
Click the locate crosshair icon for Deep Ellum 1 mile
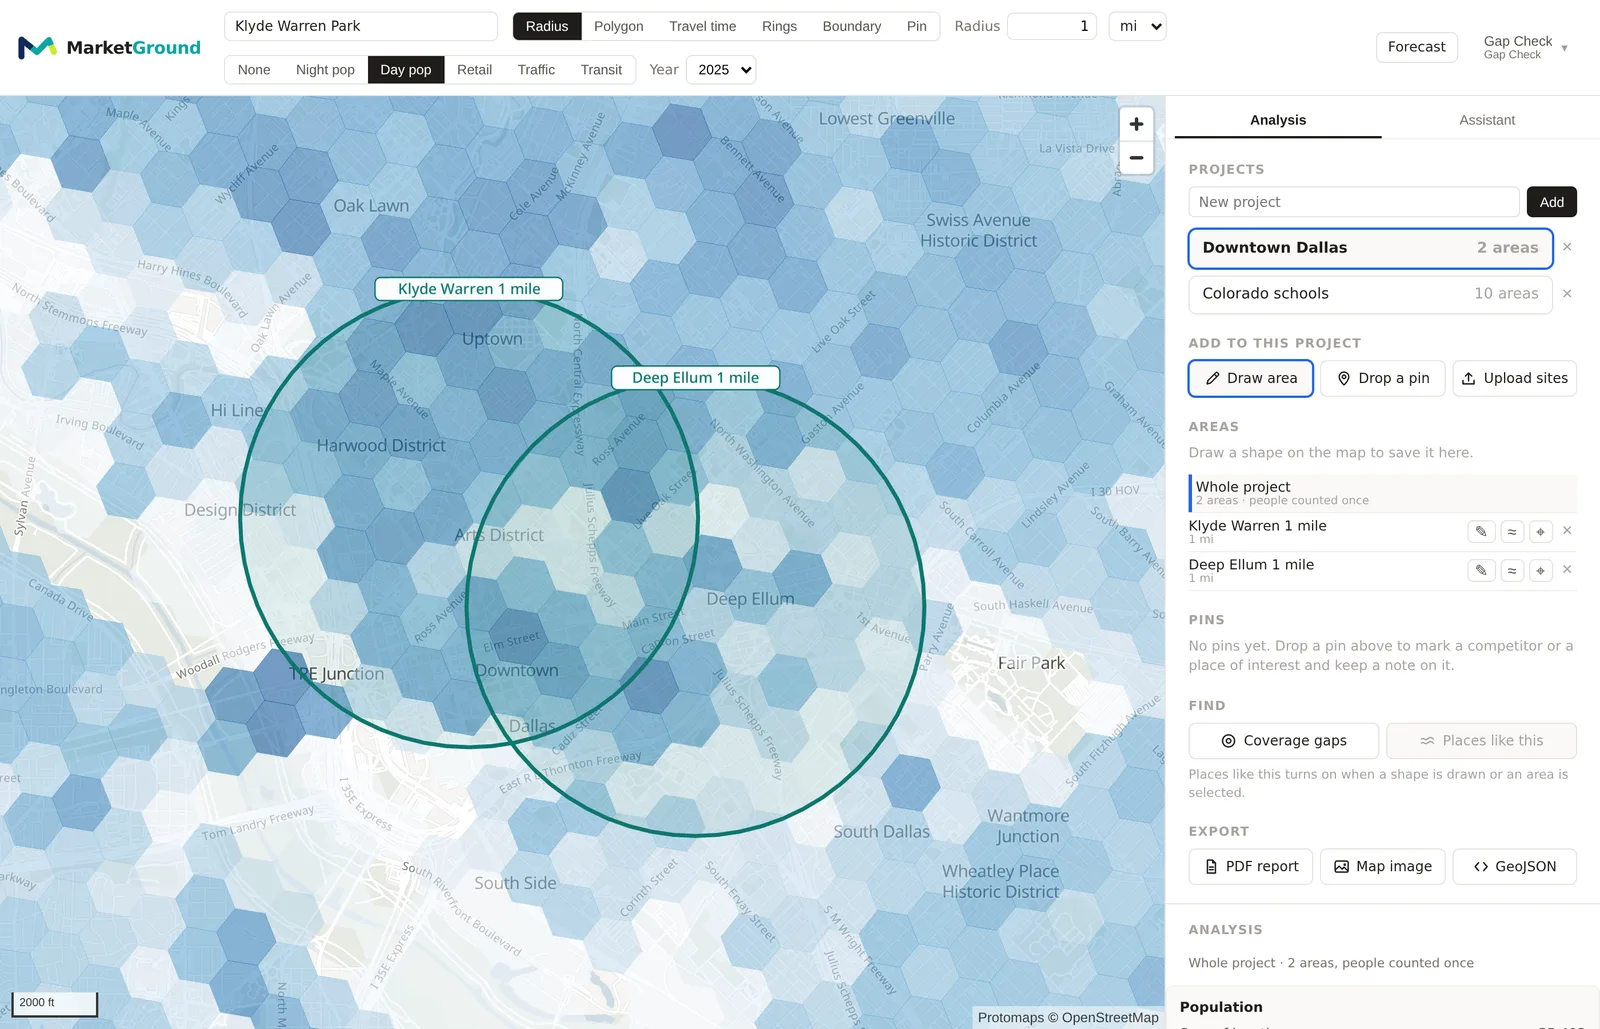point(1540,570)
